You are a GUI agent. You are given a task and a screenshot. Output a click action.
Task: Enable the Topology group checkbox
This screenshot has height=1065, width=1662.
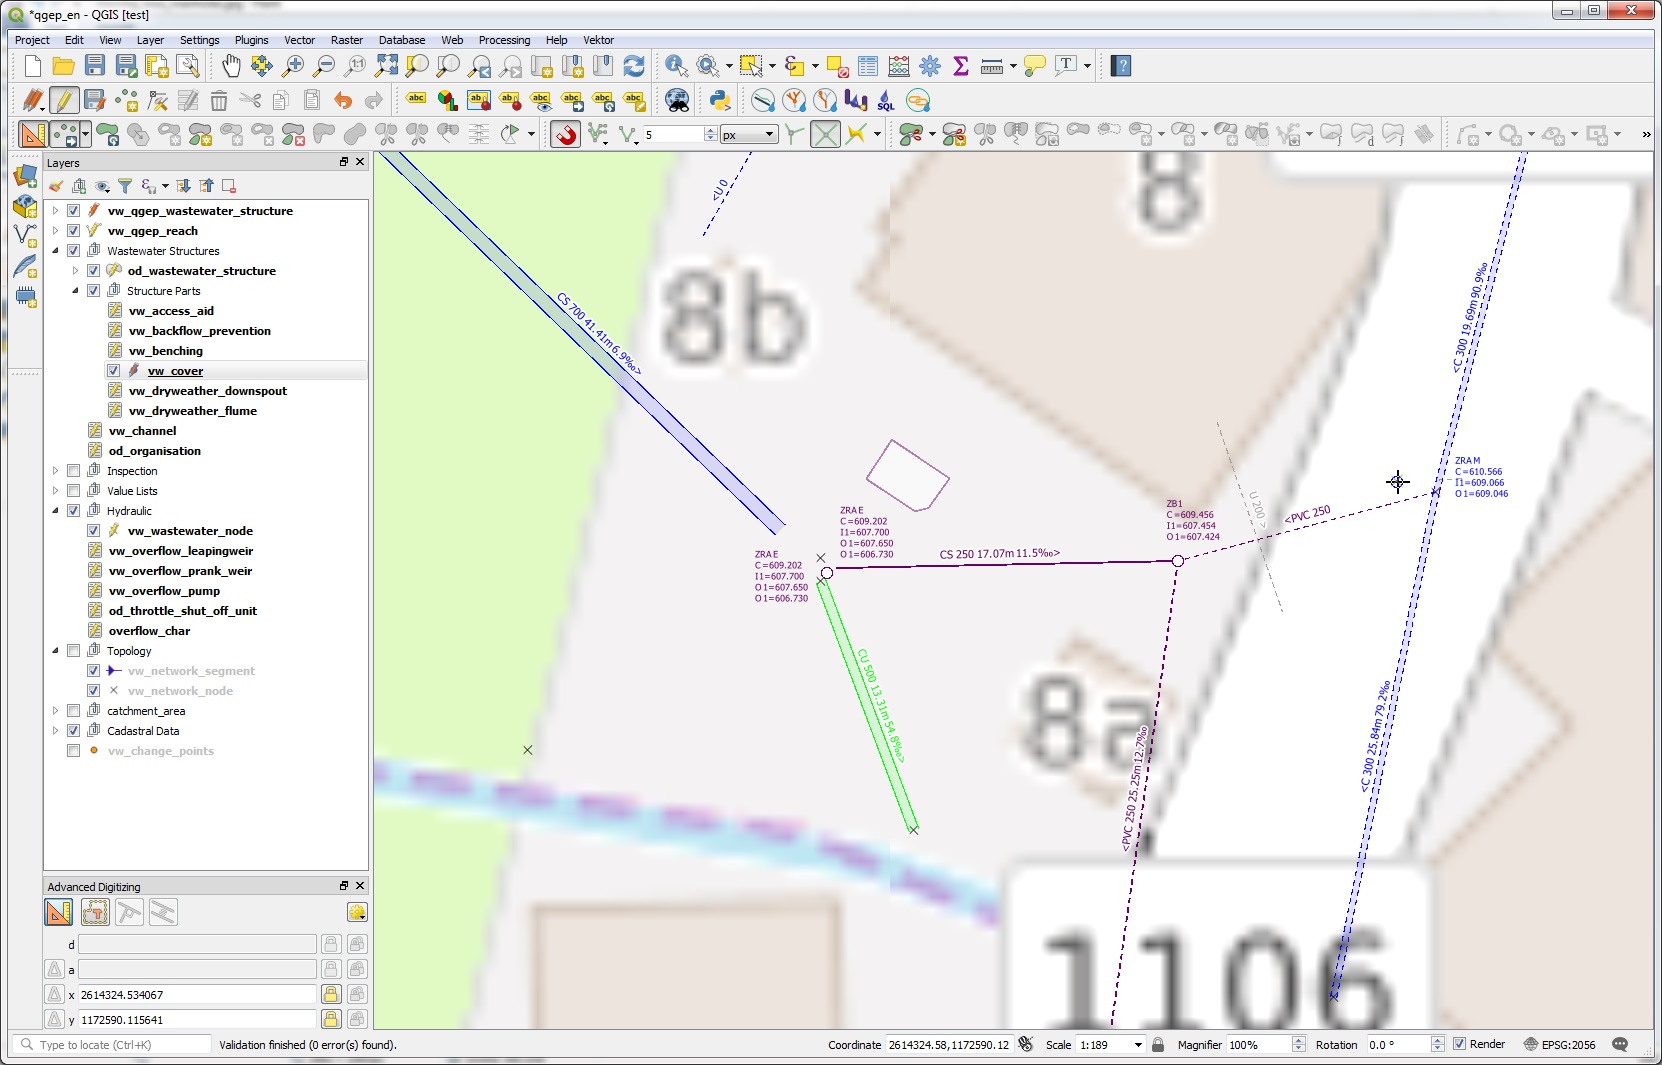coord(73,651)
